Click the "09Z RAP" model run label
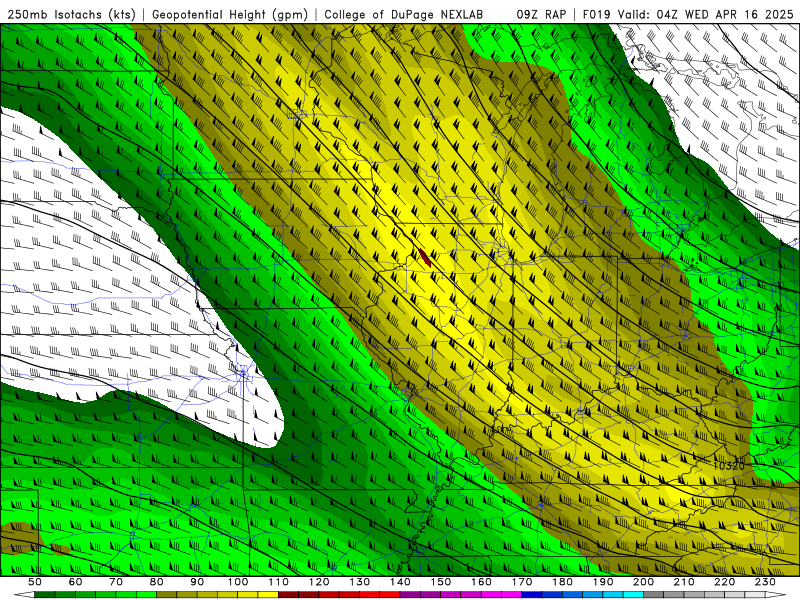This screenshot has width=800, height=600. (541, 14)
